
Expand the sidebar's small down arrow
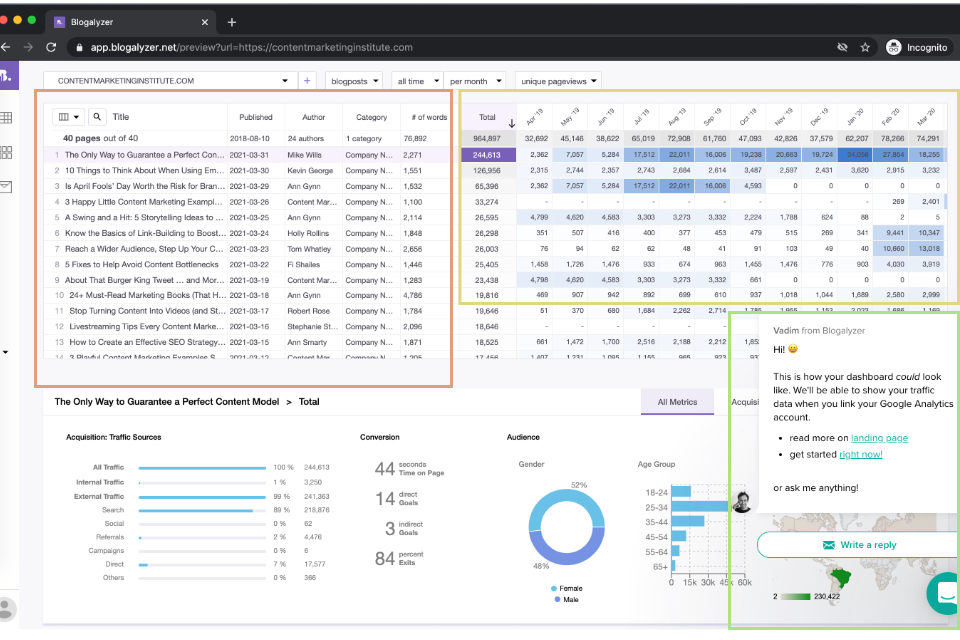click(x=6, y=352)
